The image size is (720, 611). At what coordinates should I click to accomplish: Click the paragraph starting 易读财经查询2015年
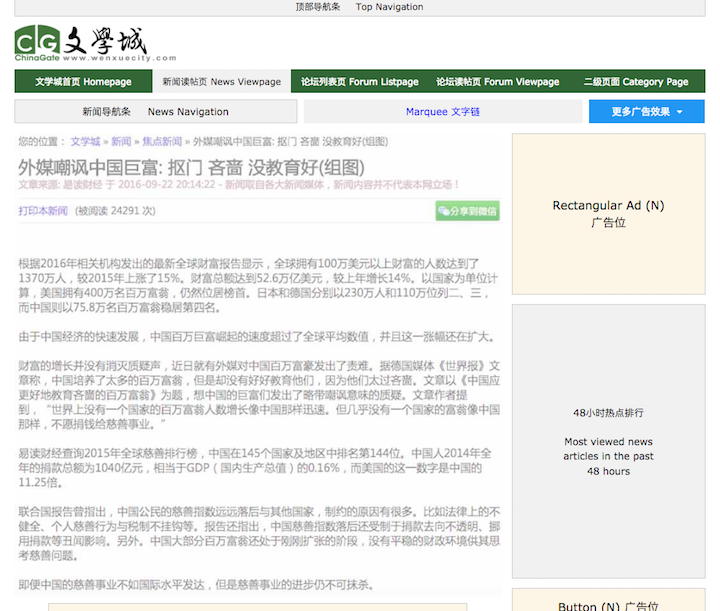[x=255, y=468]
